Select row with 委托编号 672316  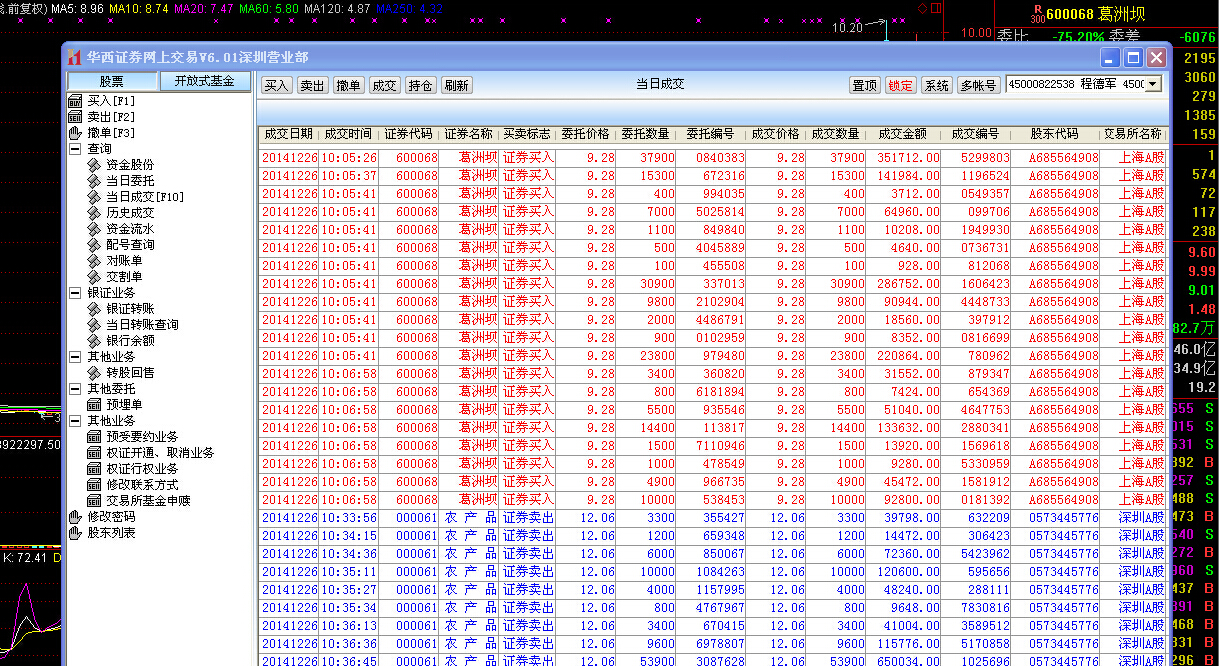713,175
